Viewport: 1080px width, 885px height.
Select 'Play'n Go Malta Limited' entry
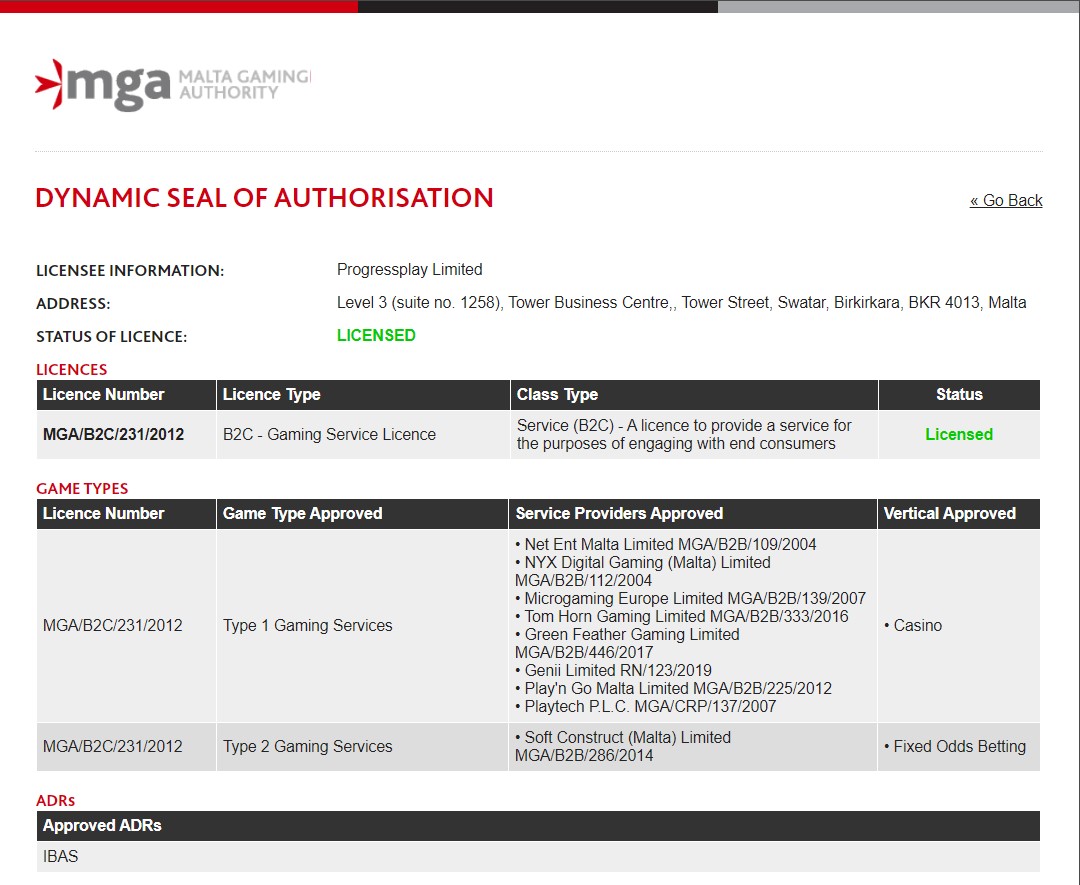point(674,688)
